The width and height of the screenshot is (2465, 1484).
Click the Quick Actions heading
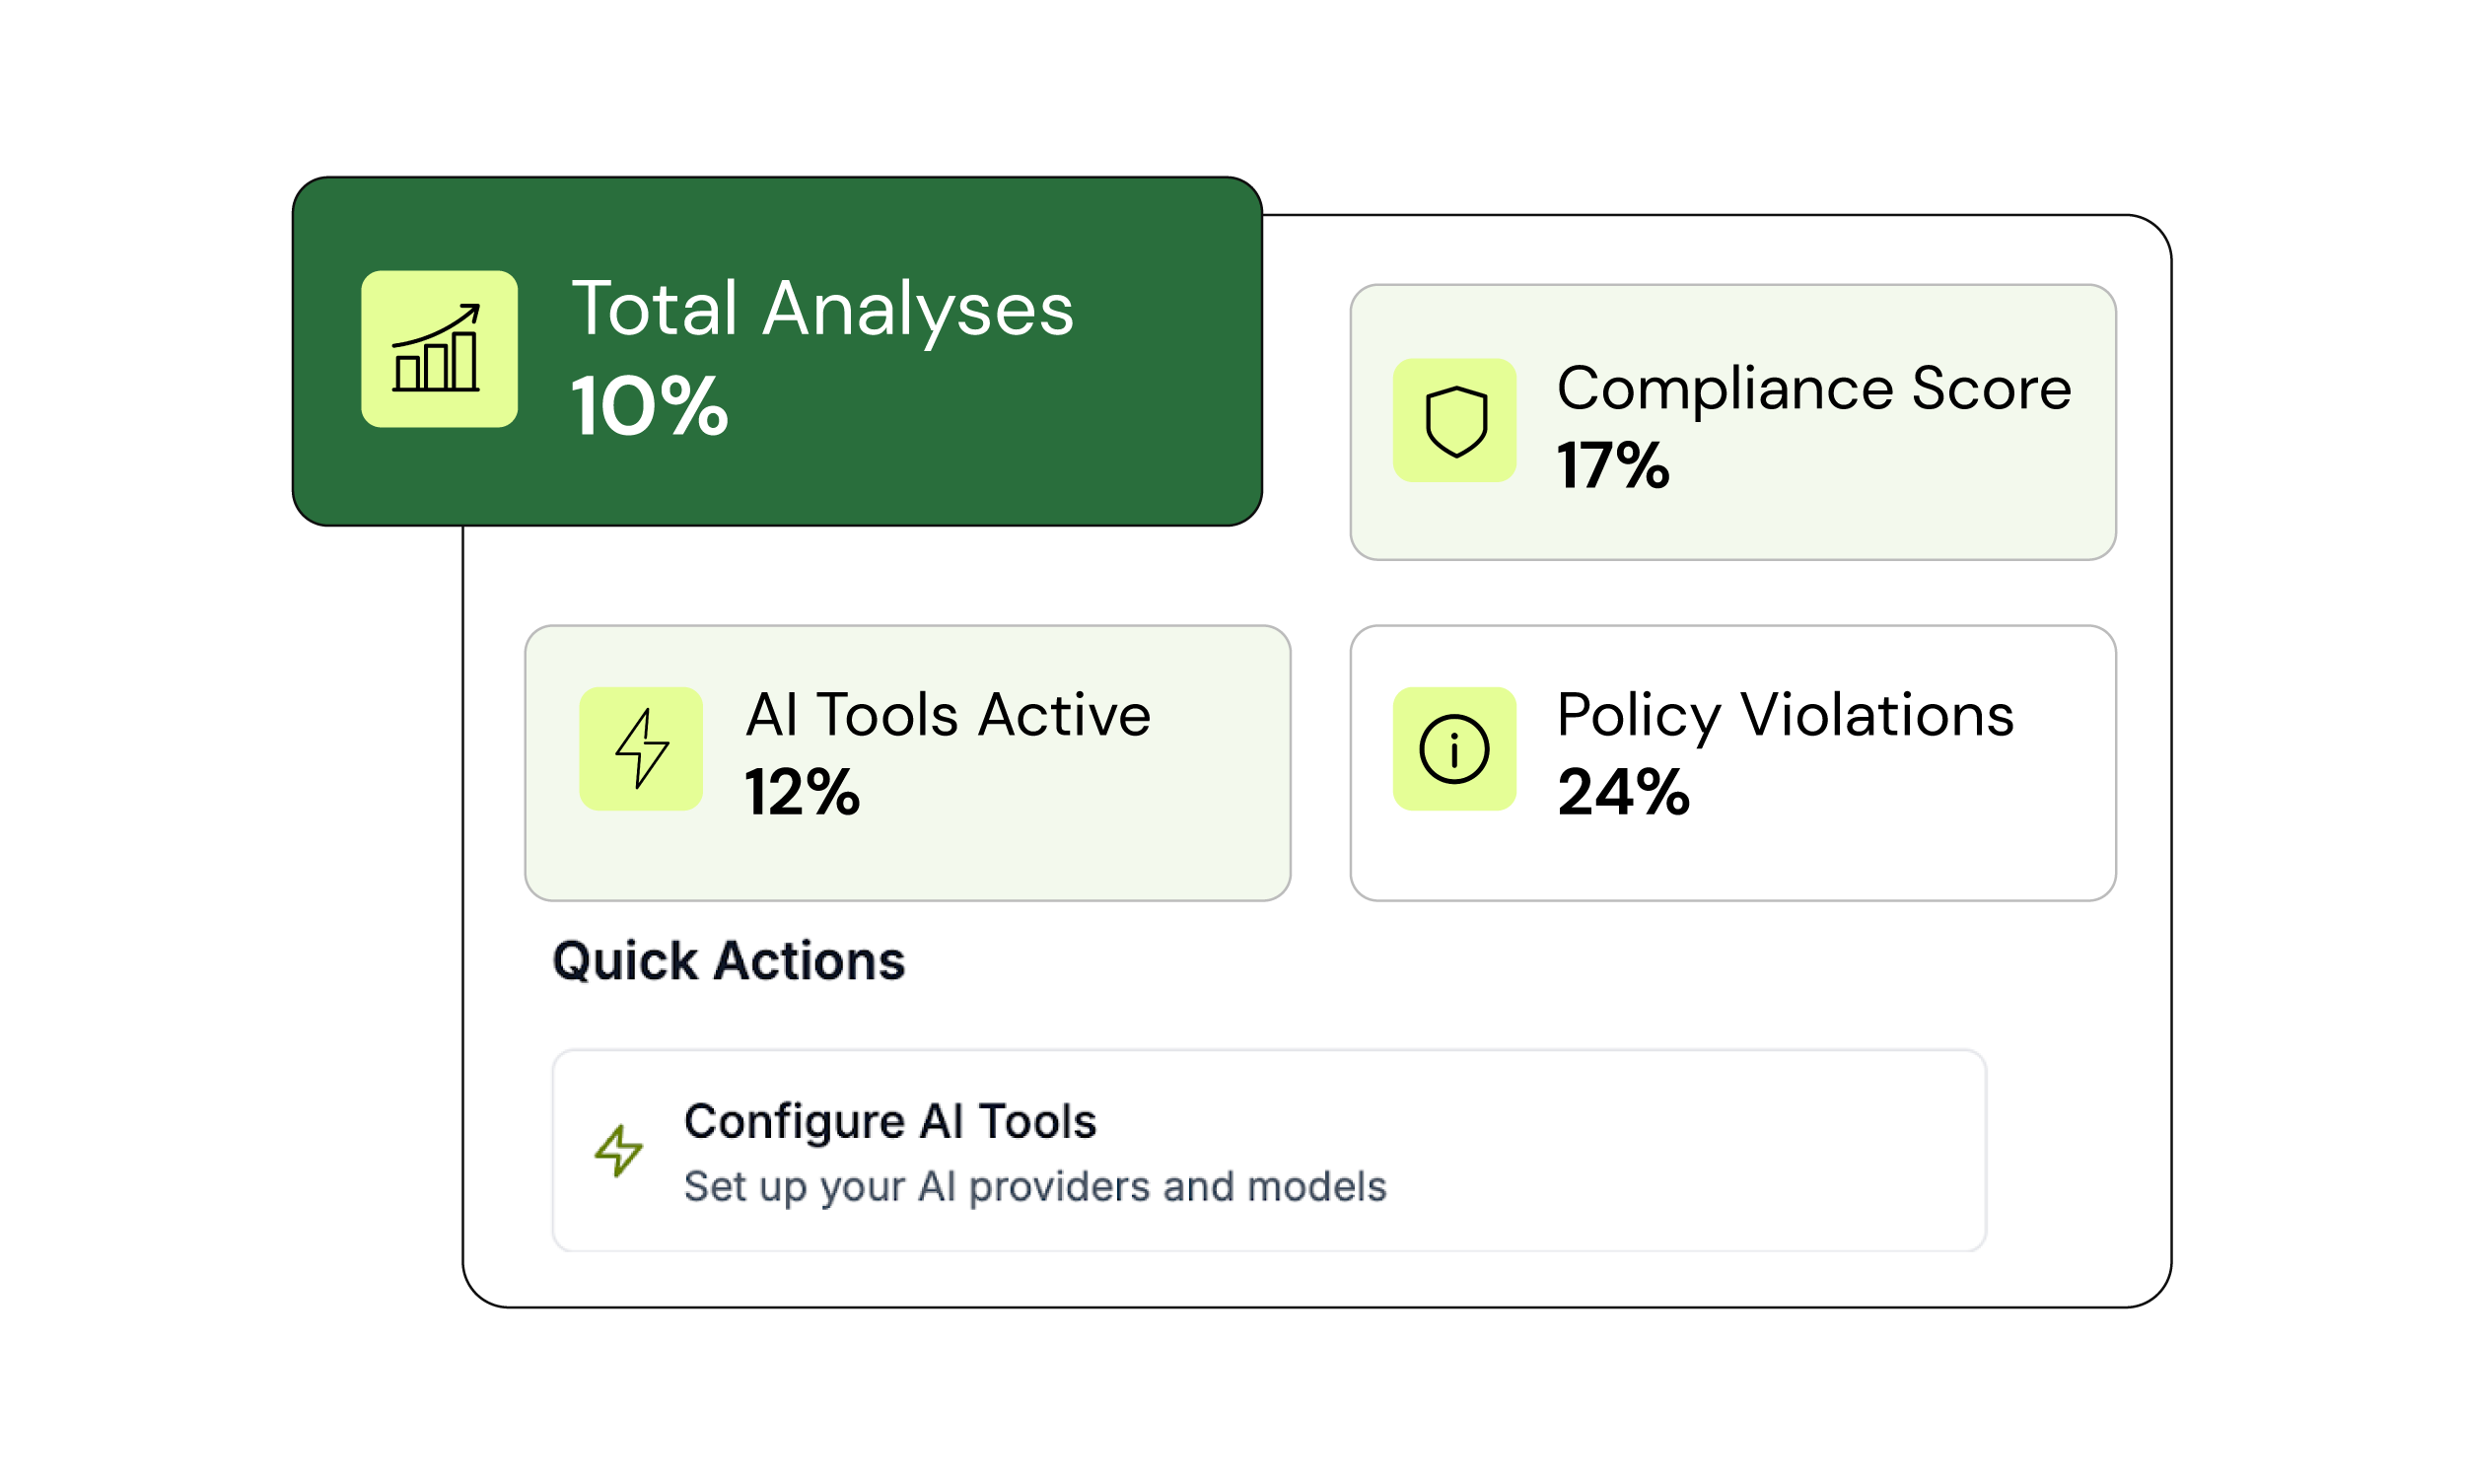click(x=728, y=961)
